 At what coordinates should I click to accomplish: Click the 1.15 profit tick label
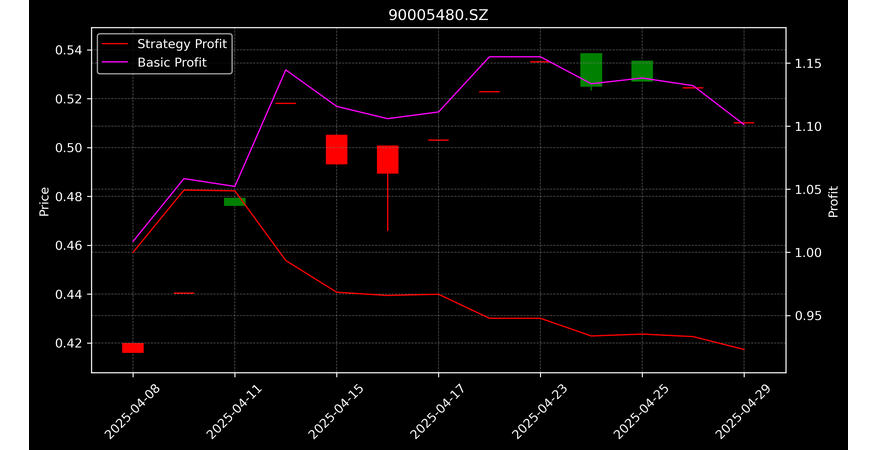point(808,63)
